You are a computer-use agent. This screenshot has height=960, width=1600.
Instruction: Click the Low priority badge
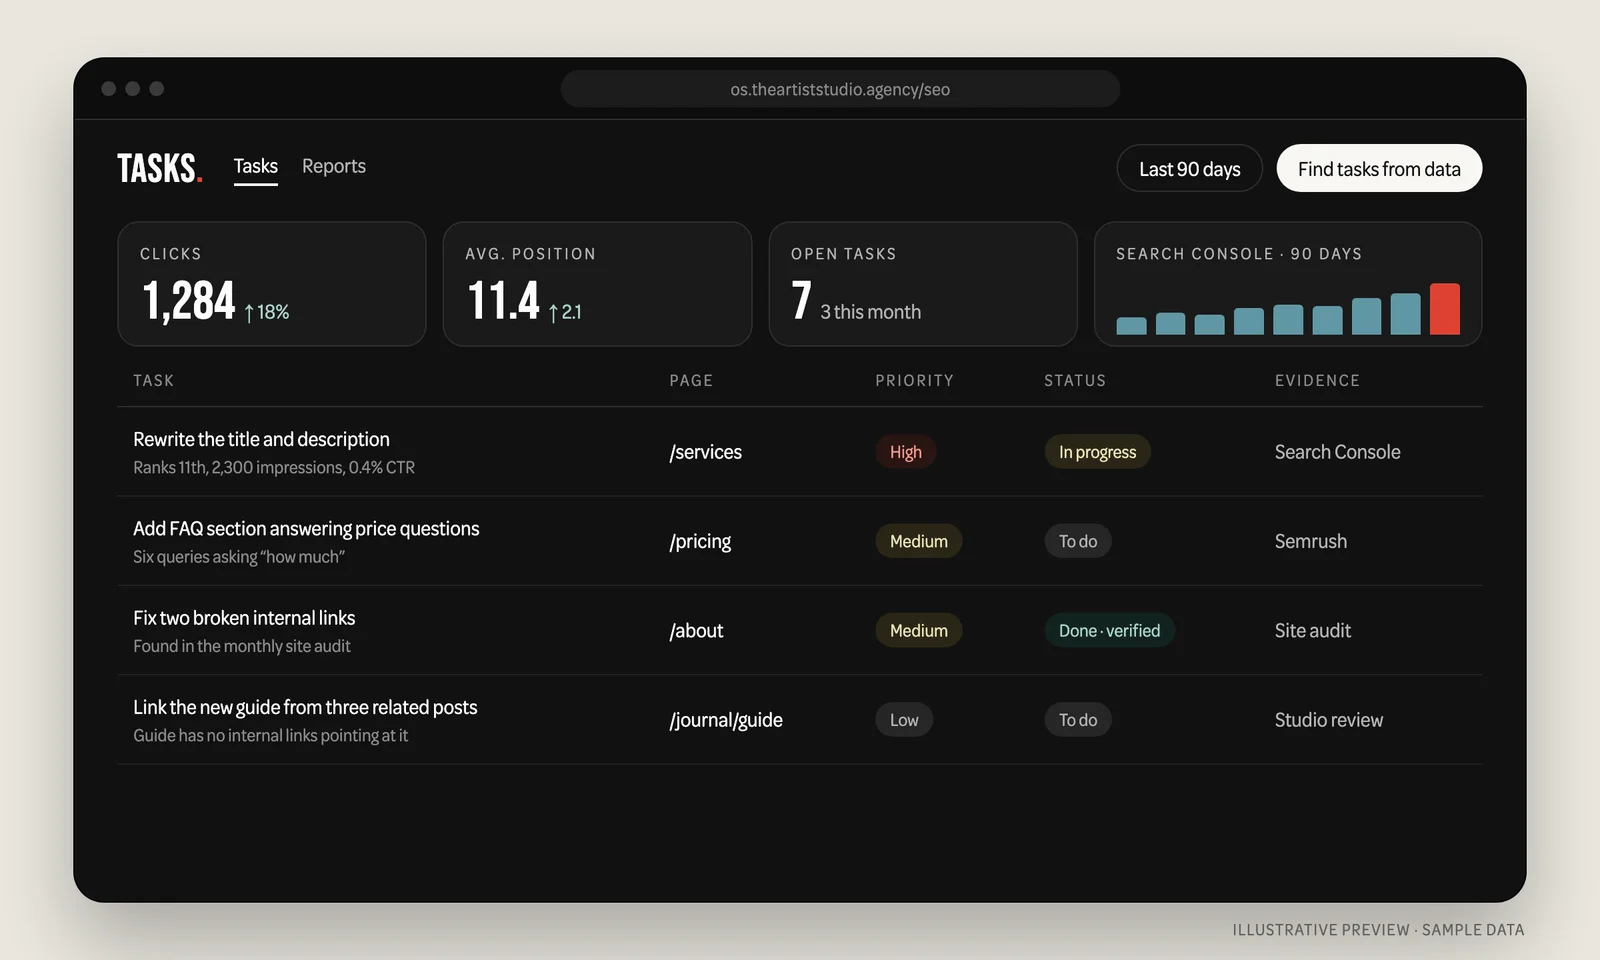click(904, 720)
